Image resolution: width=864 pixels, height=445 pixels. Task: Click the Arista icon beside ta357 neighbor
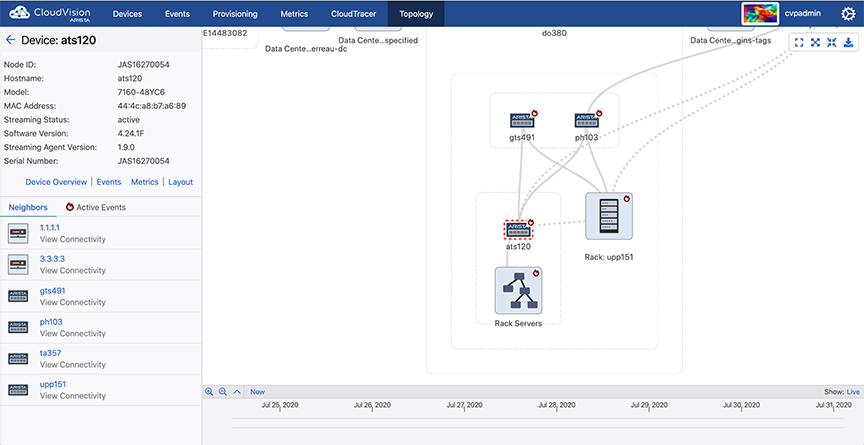click(x=18, y=359)
